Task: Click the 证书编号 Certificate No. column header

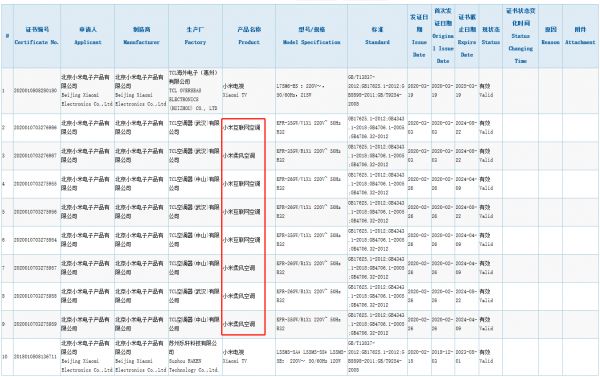Action: [x=37, y=36]
